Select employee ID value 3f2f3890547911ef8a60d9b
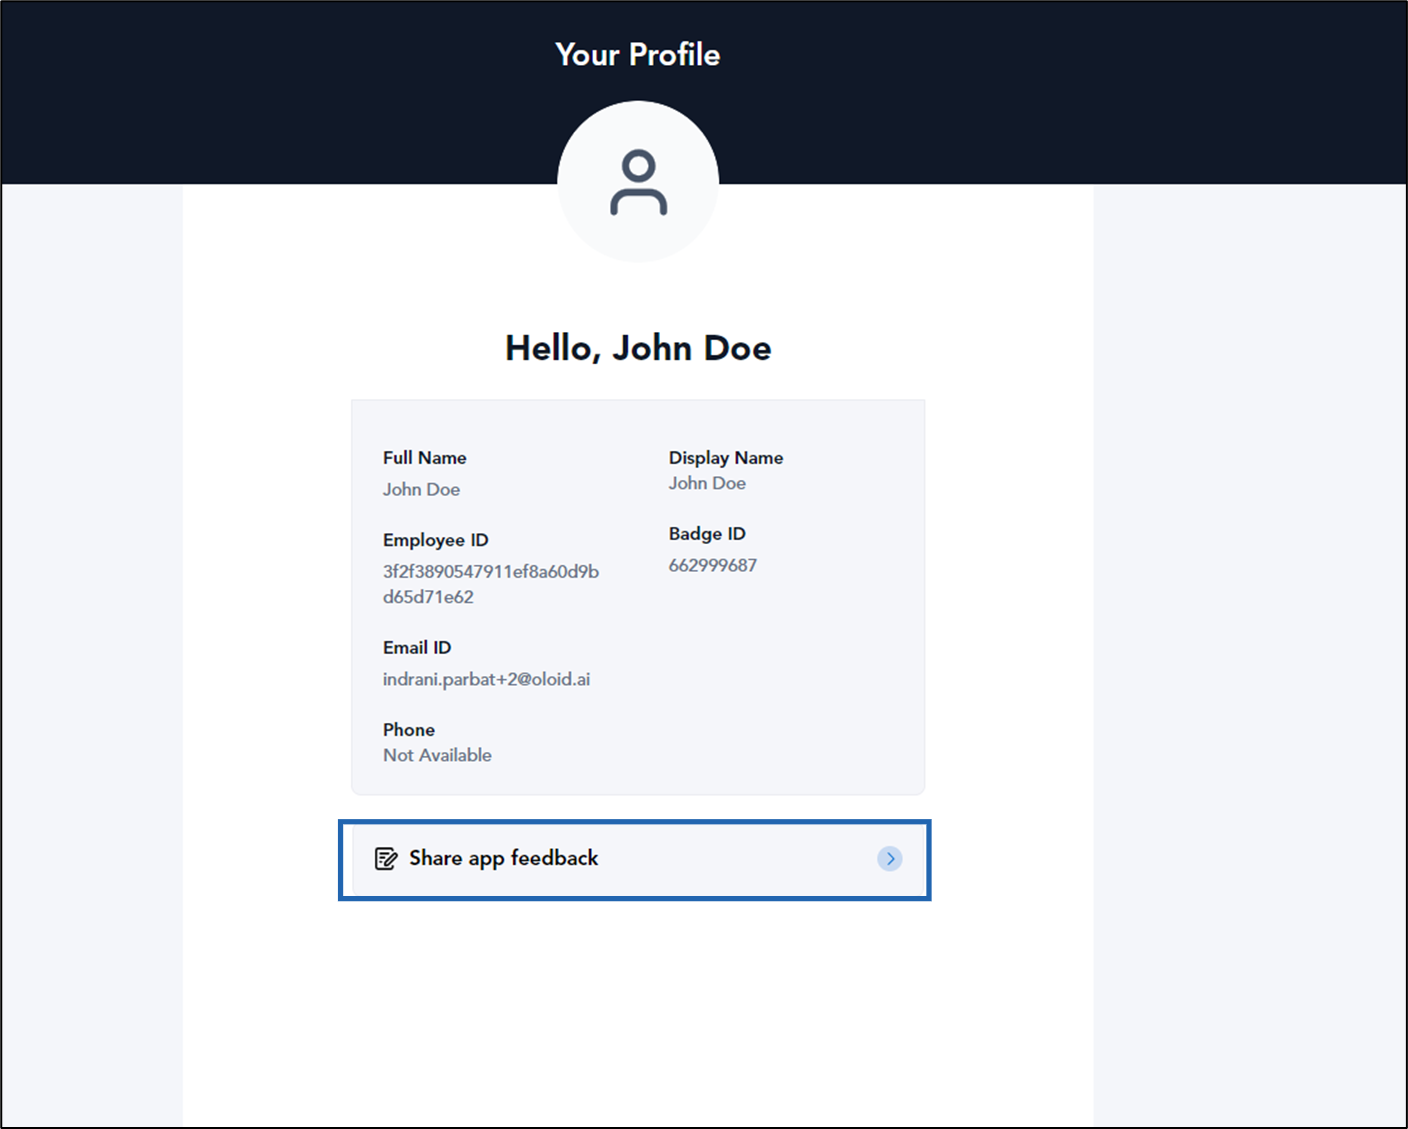This screenshot has height=1129, width=1408. (491, 571)
